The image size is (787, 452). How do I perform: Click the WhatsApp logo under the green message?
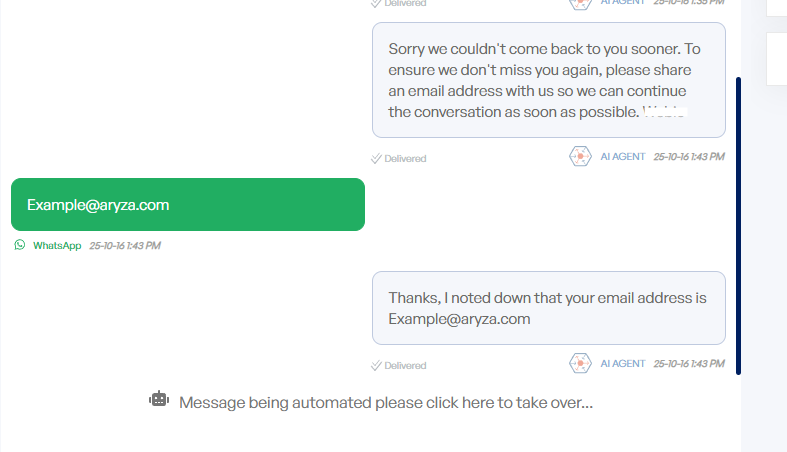coord(20,245)
